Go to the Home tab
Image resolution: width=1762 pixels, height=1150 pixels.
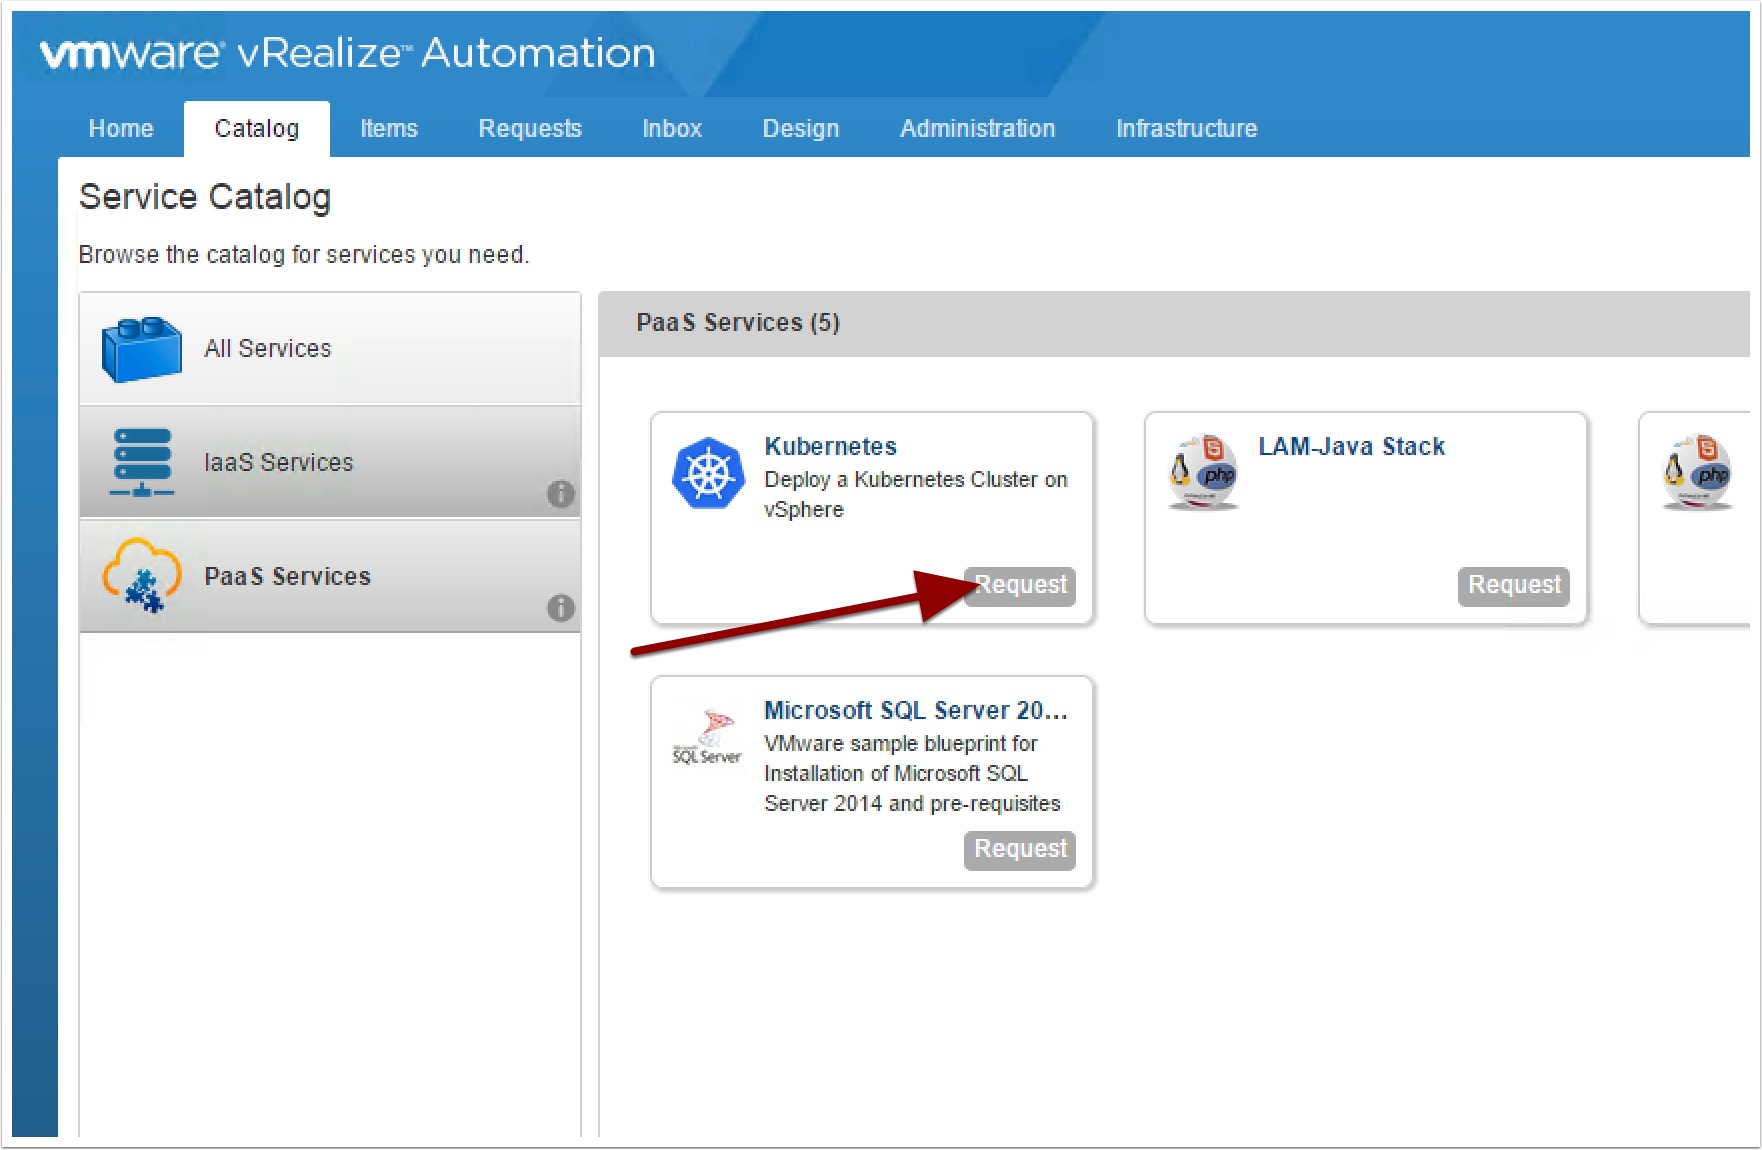121,129
